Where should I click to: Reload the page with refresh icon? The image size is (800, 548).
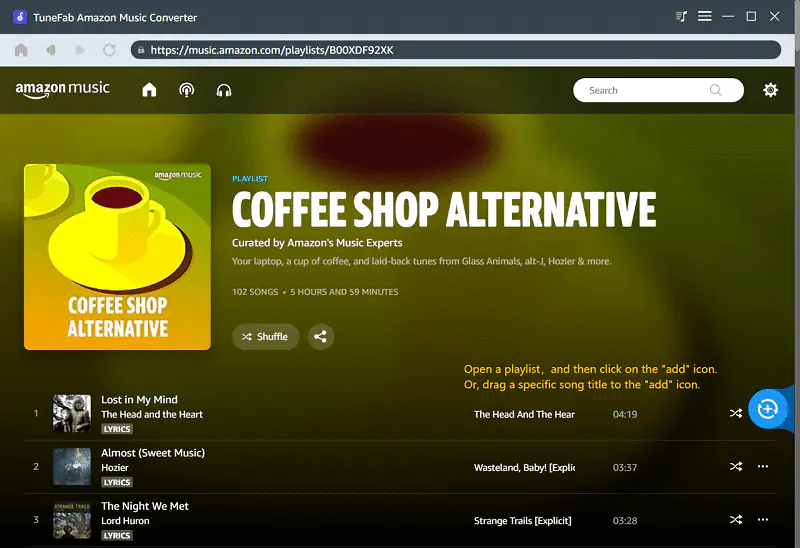pos(109,50)
